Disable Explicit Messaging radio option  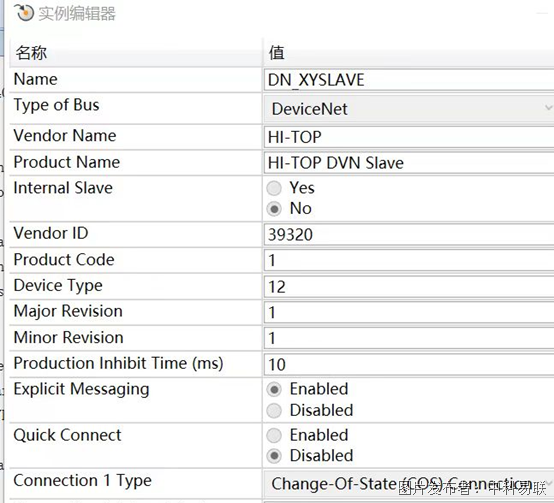click(x=274, y=410)
